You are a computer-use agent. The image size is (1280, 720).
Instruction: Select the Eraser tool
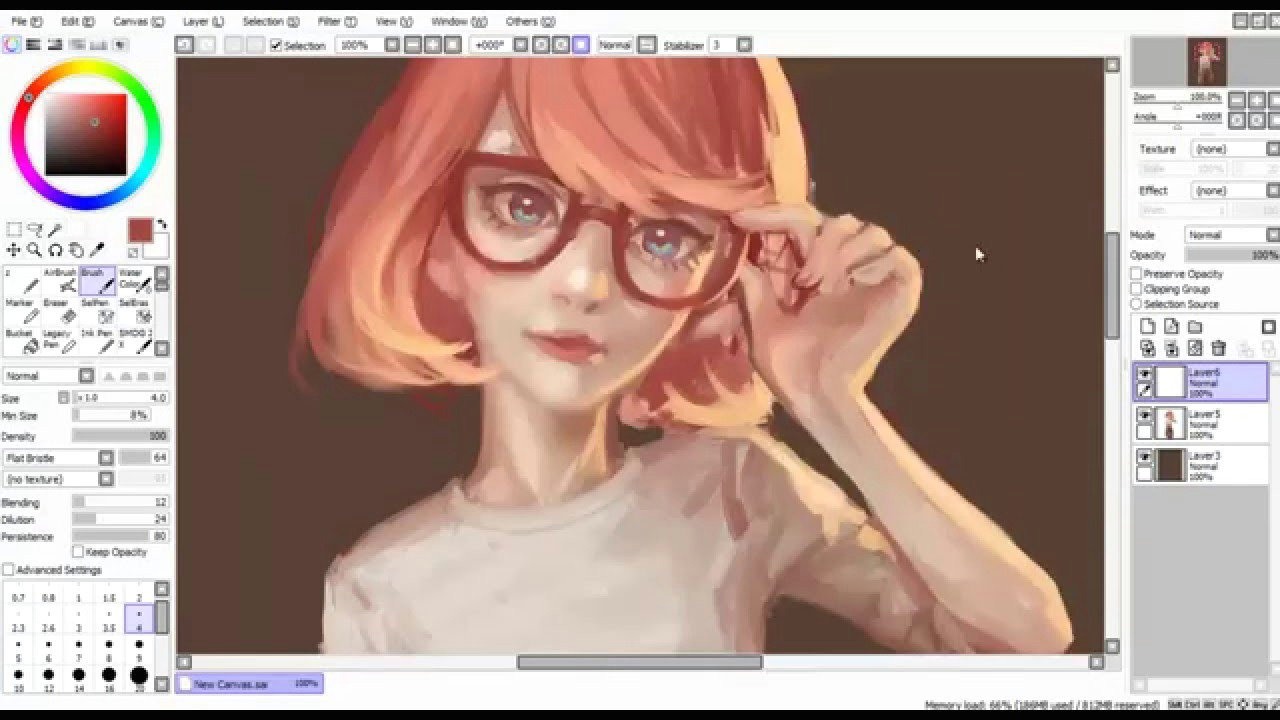click(x=57, y=311)
